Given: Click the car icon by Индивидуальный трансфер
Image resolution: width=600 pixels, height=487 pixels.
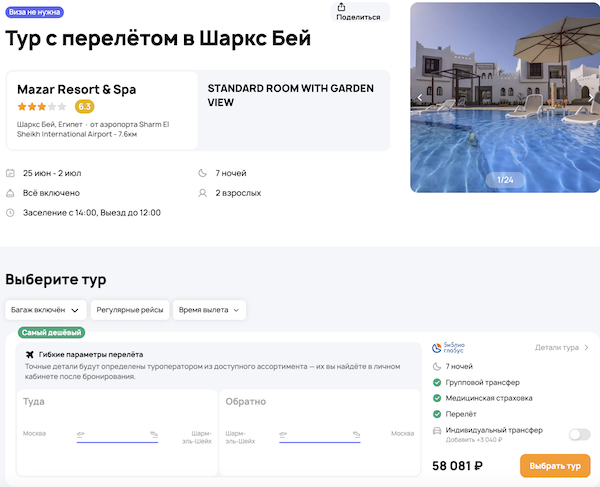Looking at the screenshot, I should (436, 431).
